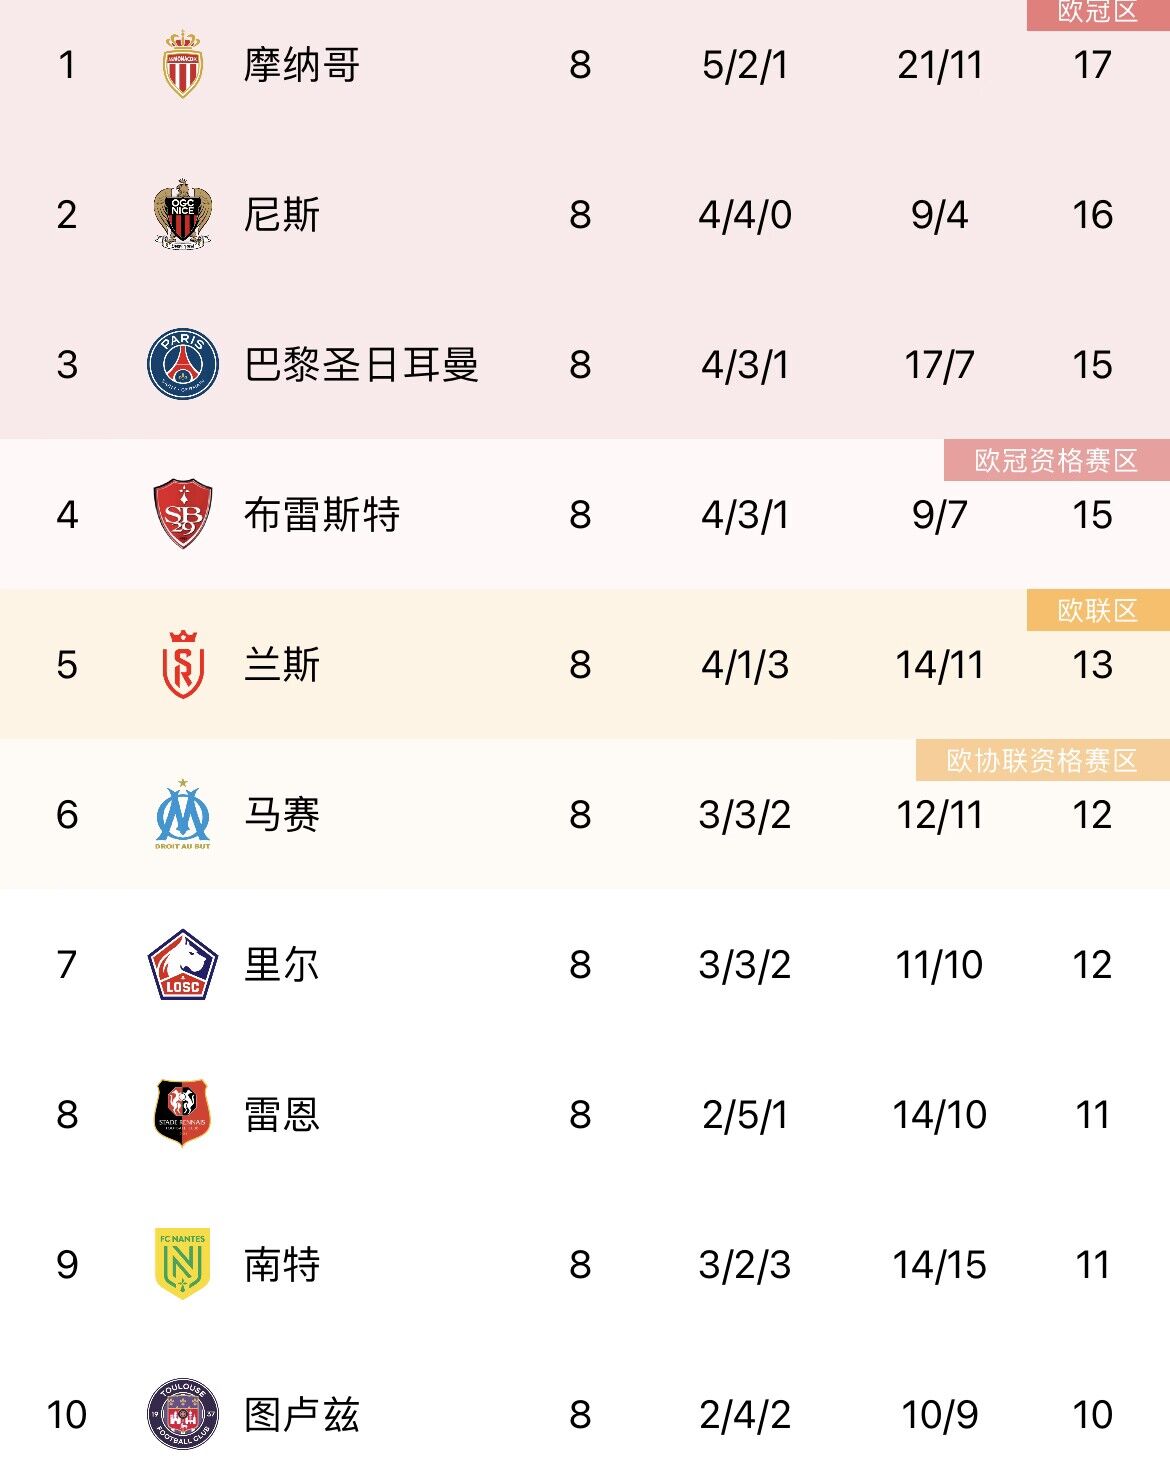The height and width of the screenshot is (1470, 1170).
Task: Open the Toulouse Football Club badge
Action: click(x=183, y=1413)
